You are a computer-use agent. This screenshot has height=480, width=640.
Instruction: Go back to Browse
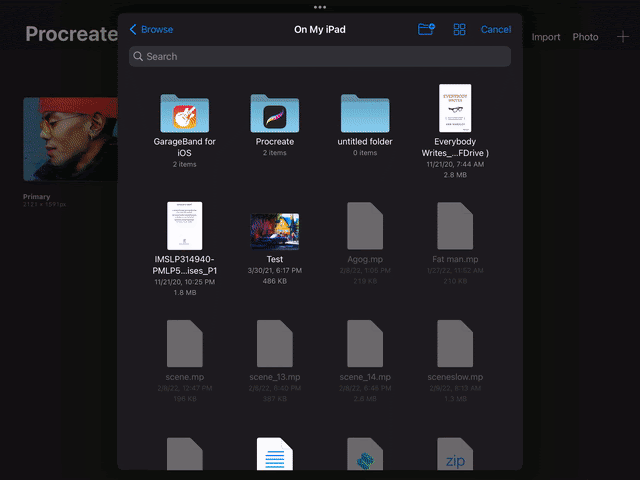[x=151, y=30]
